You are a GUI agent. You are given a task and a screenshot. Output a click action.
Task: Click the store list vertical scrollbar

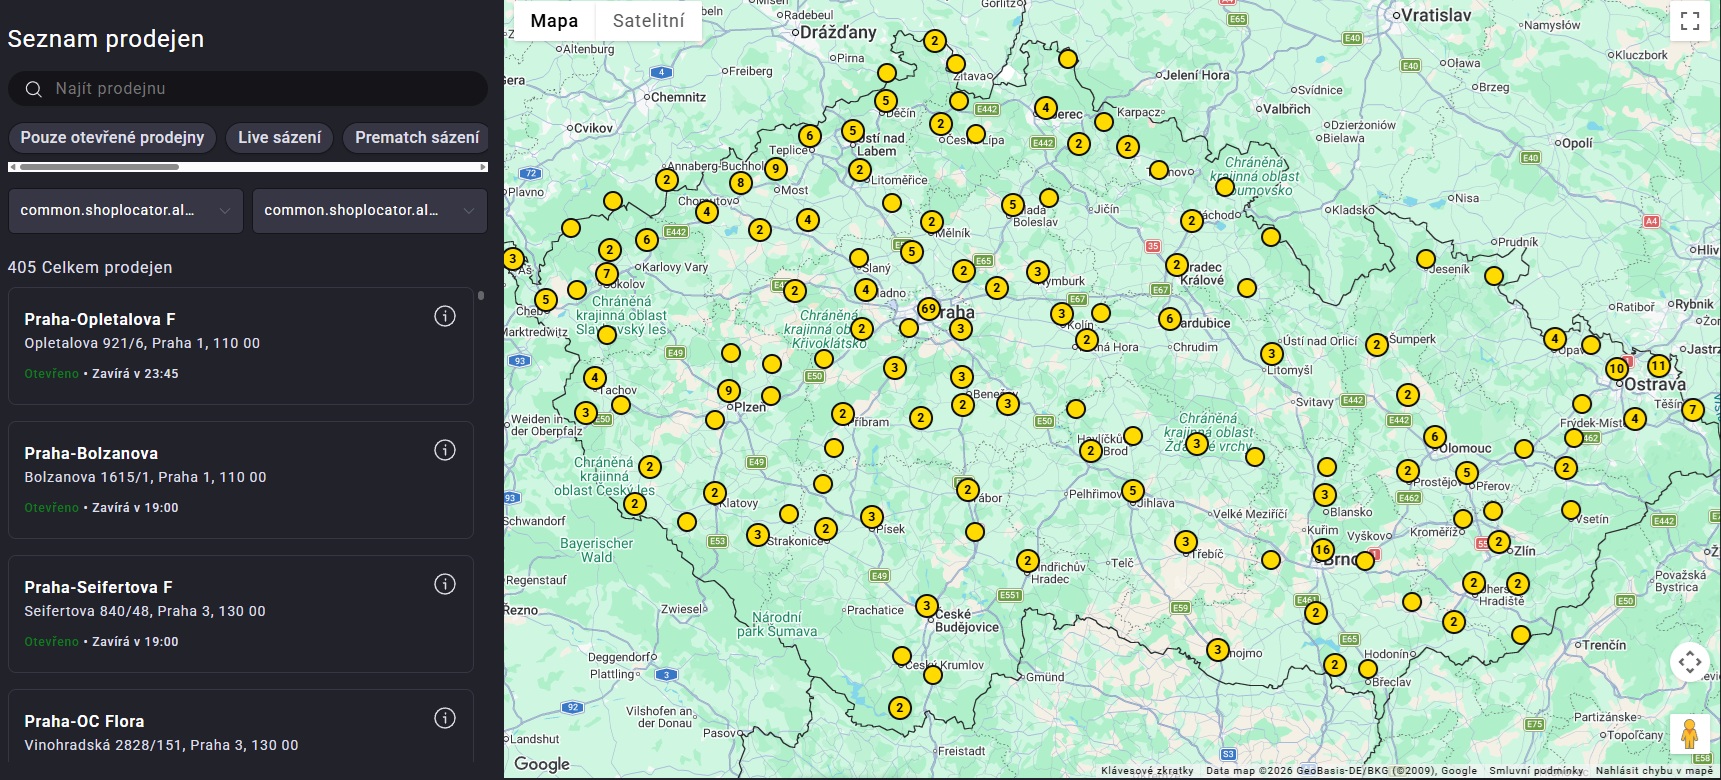pyautogui.click(x=481, y=296)
